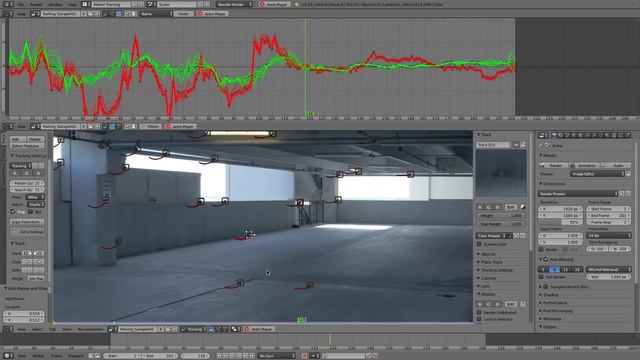Click the Track name field
Viewport: 640px width, 360px height.
(493, 145)
